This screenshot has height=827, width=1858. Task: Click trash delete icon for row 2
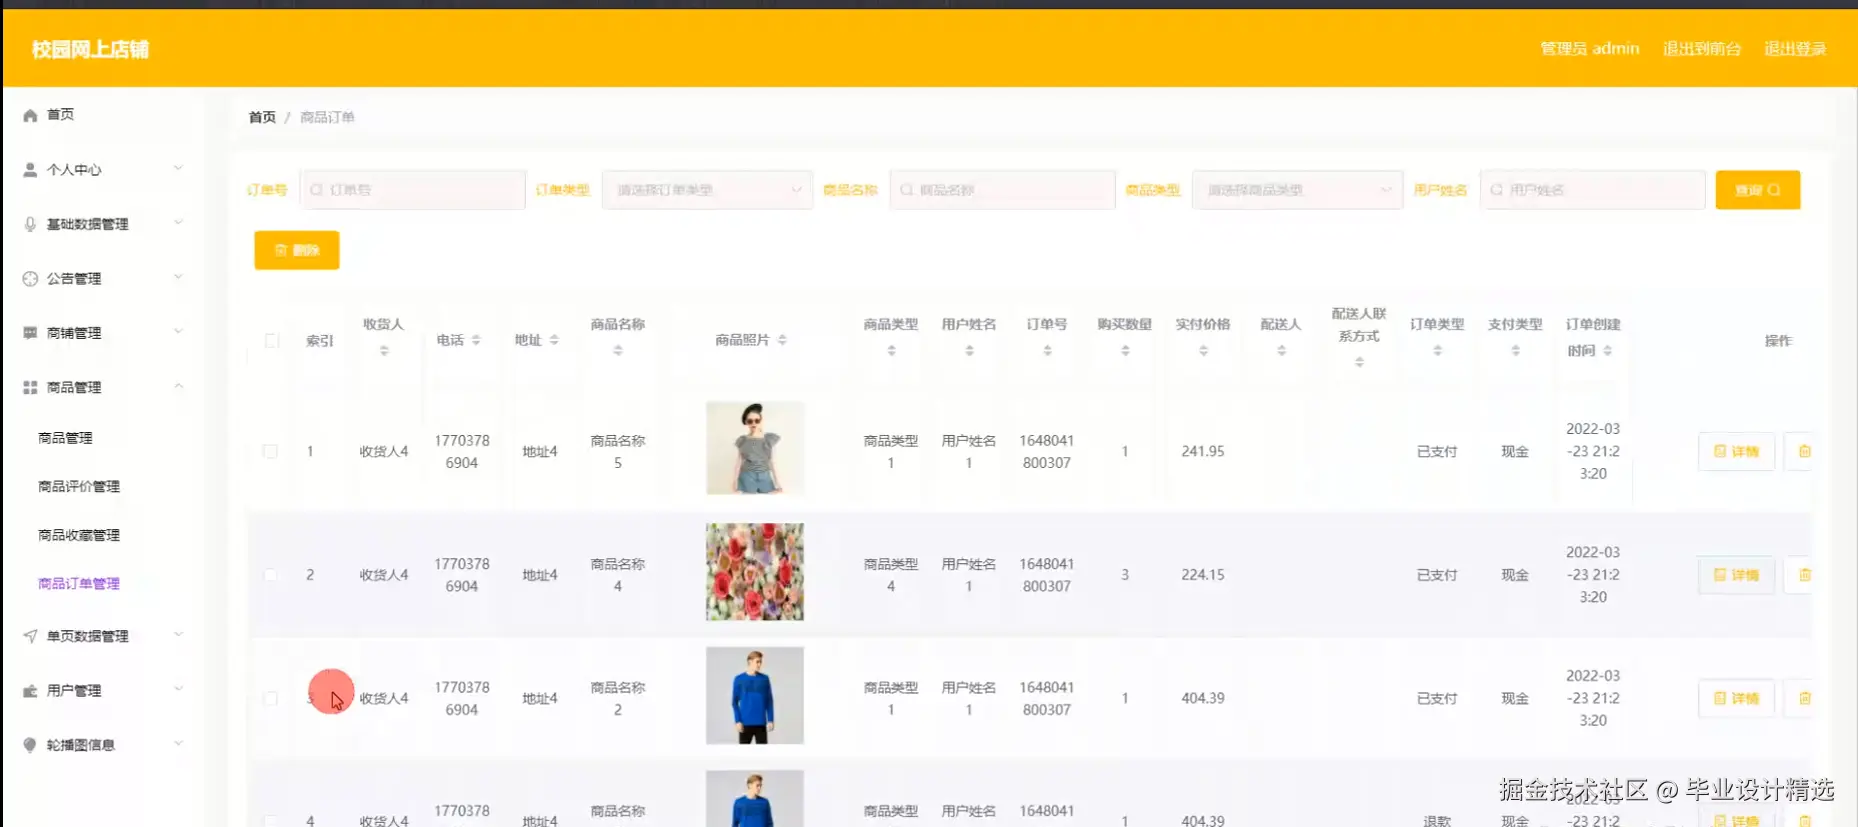pyautogui.click(x=1804, y=575)
